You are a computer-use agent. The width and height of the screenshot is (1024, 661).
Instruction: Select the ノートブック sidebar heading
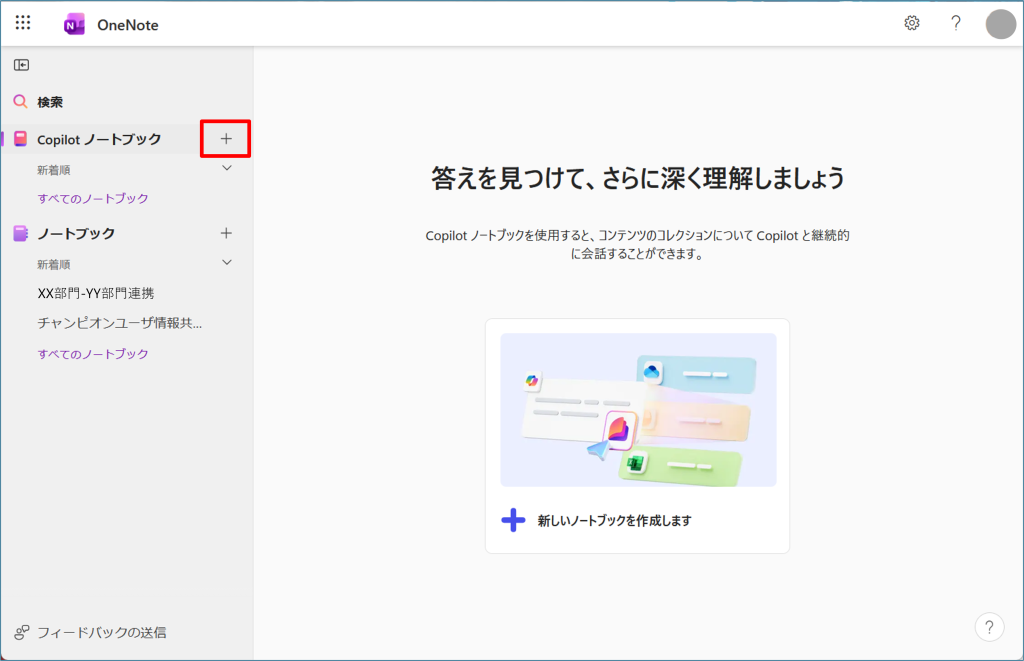pyautogui.click(x=76, y=233)
